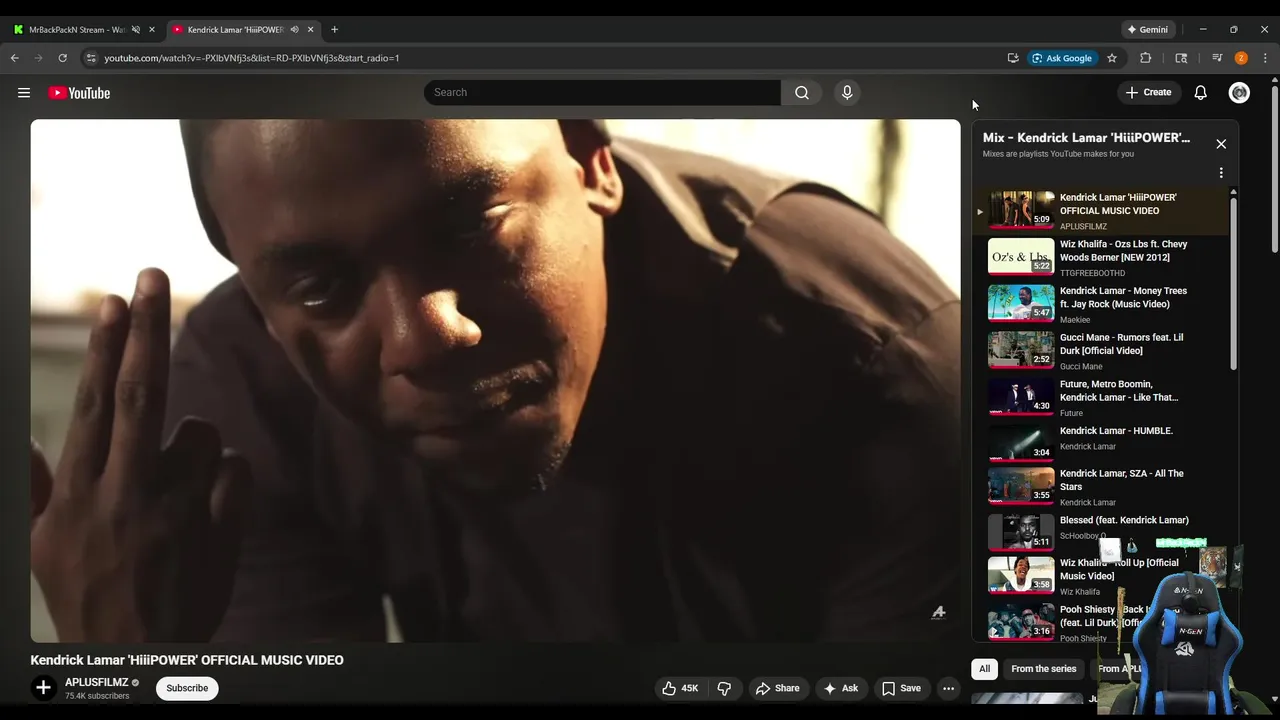
Task: Select the All filter chip
Action: [985, 669]
